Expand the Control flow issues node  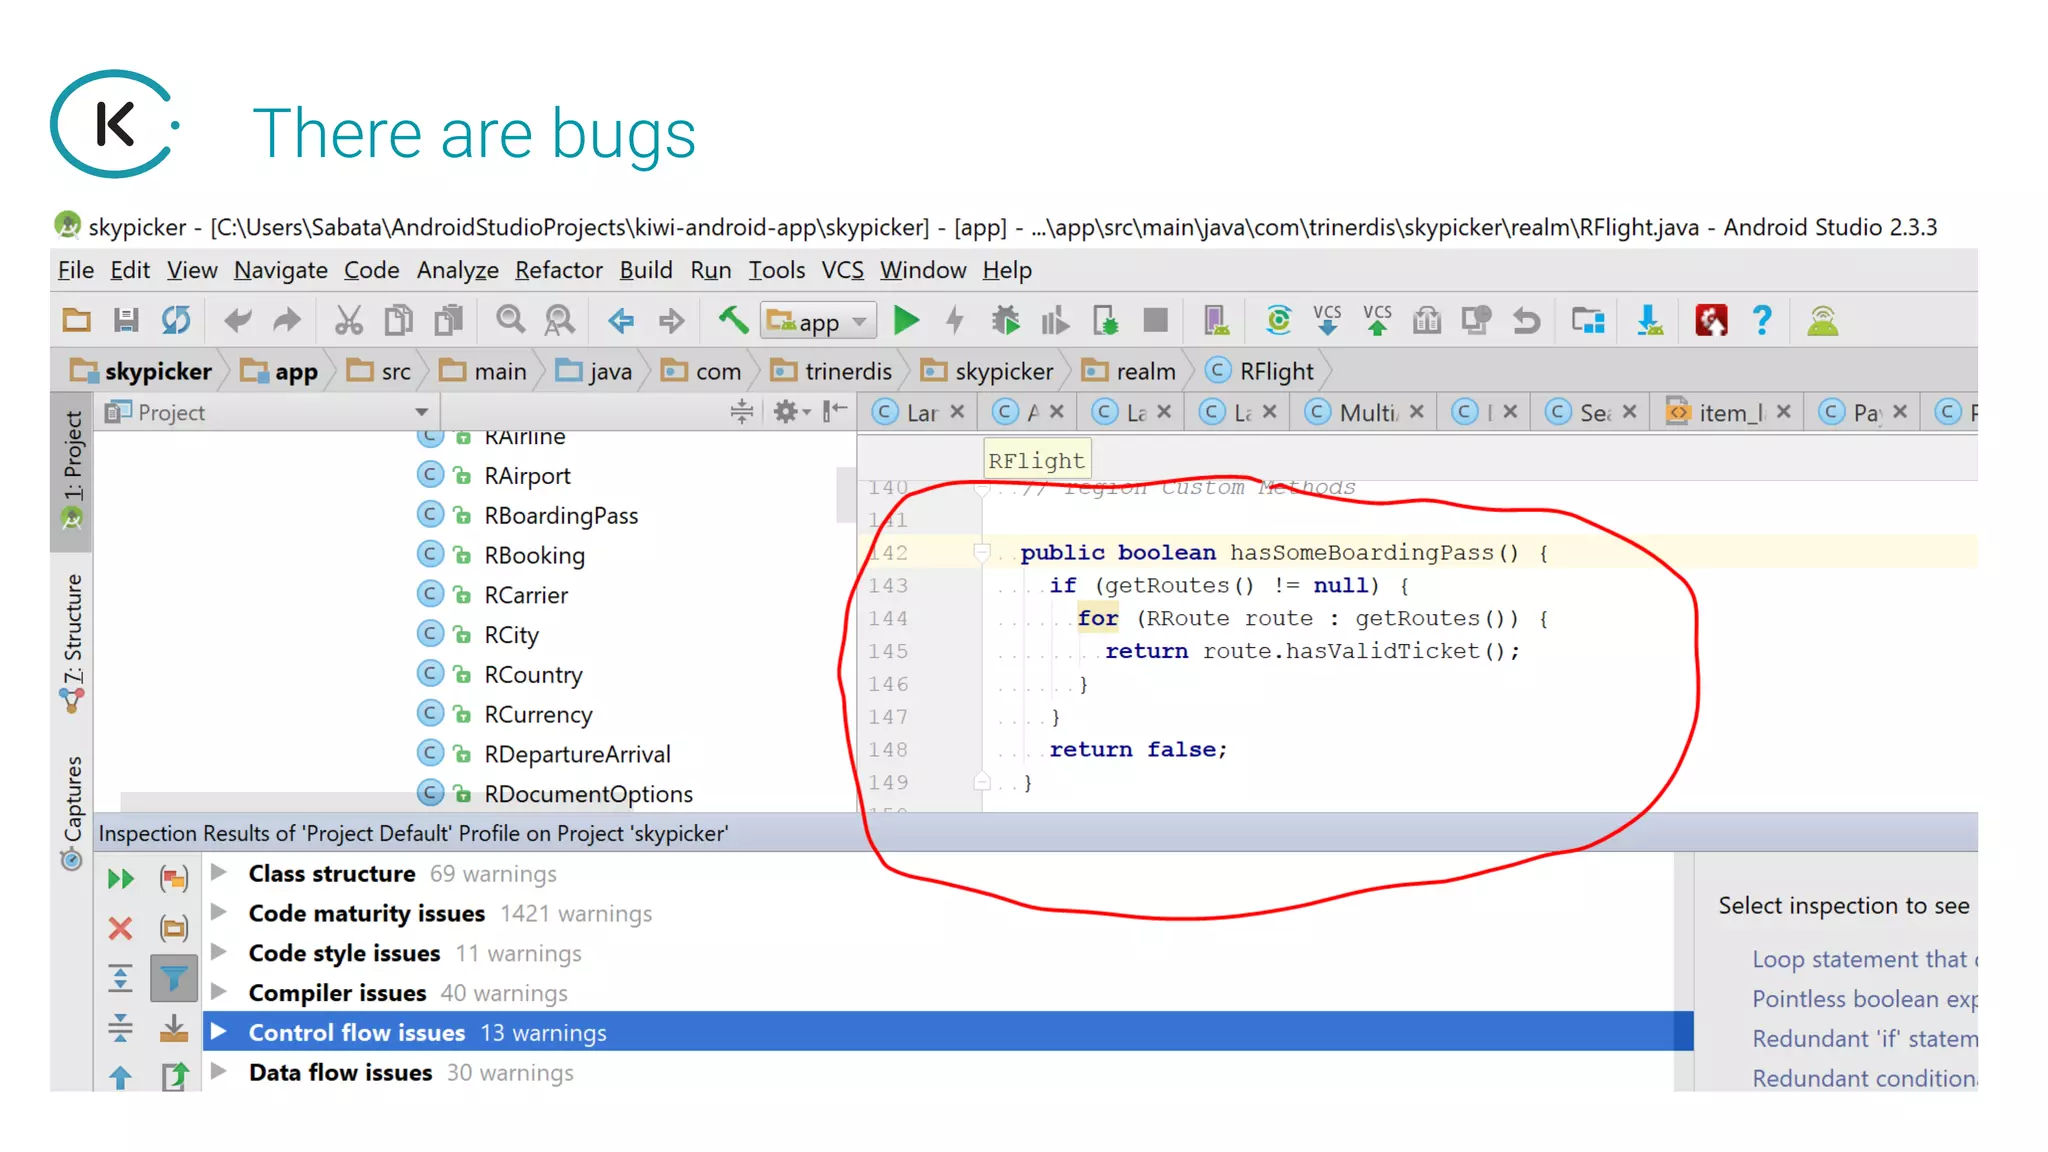[219, 1031]
